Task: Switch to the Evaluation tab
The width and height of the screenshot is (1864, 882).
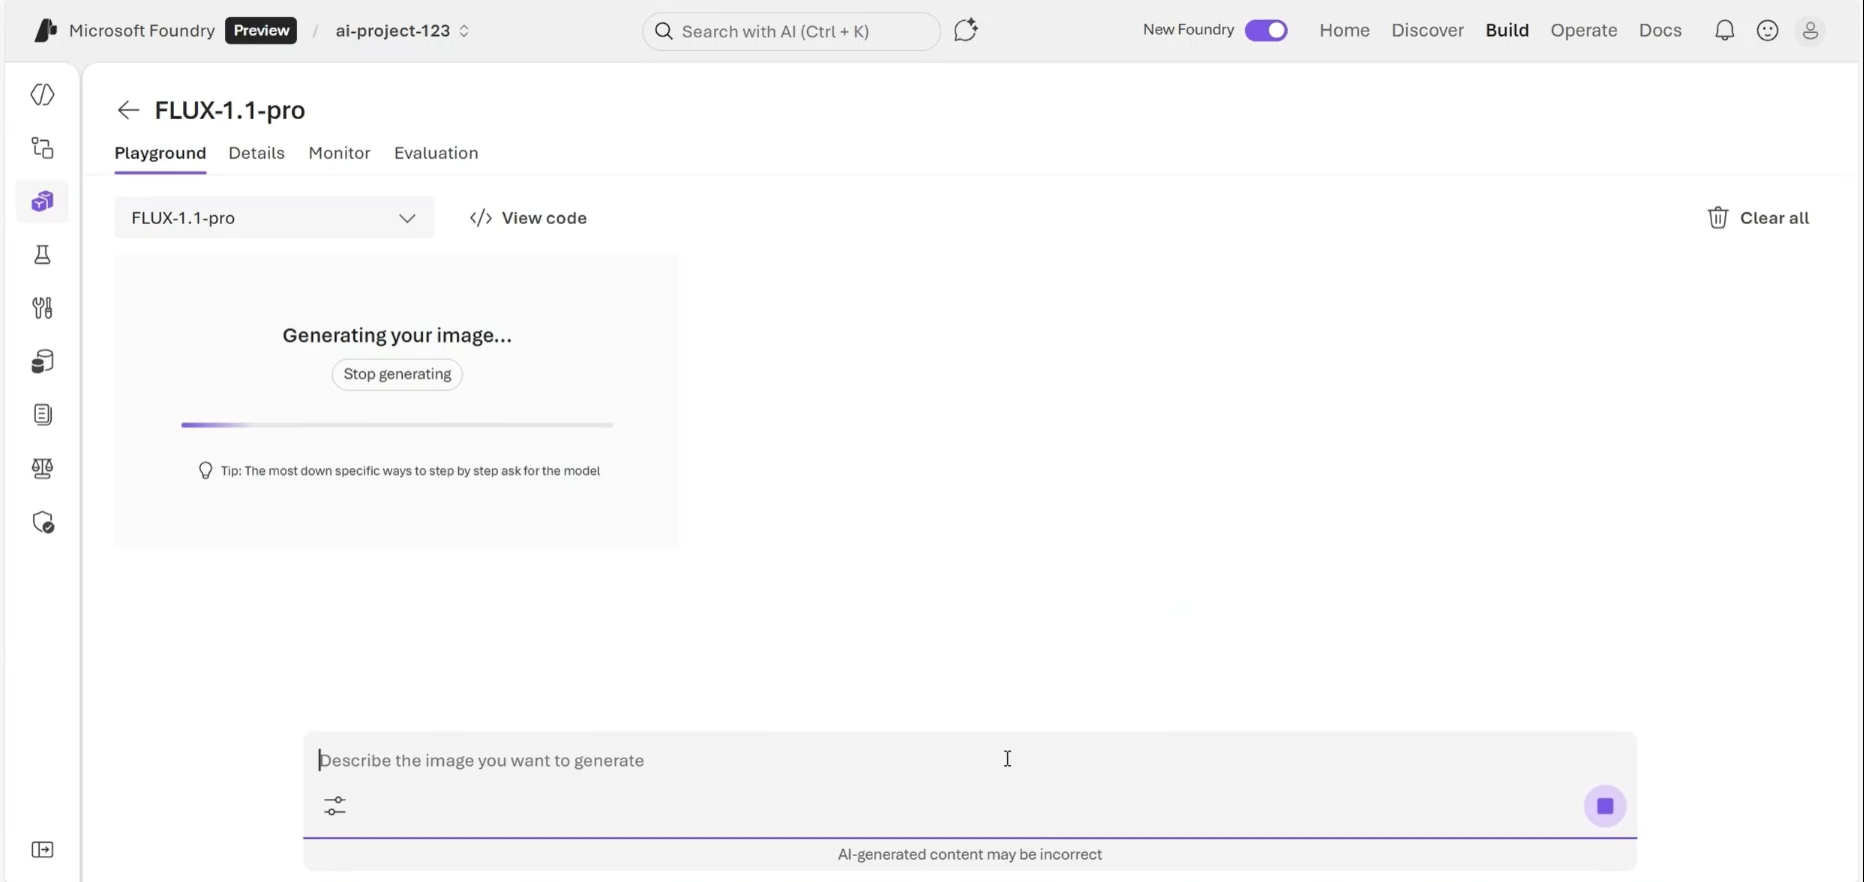Action: click(x=436, y=153)
